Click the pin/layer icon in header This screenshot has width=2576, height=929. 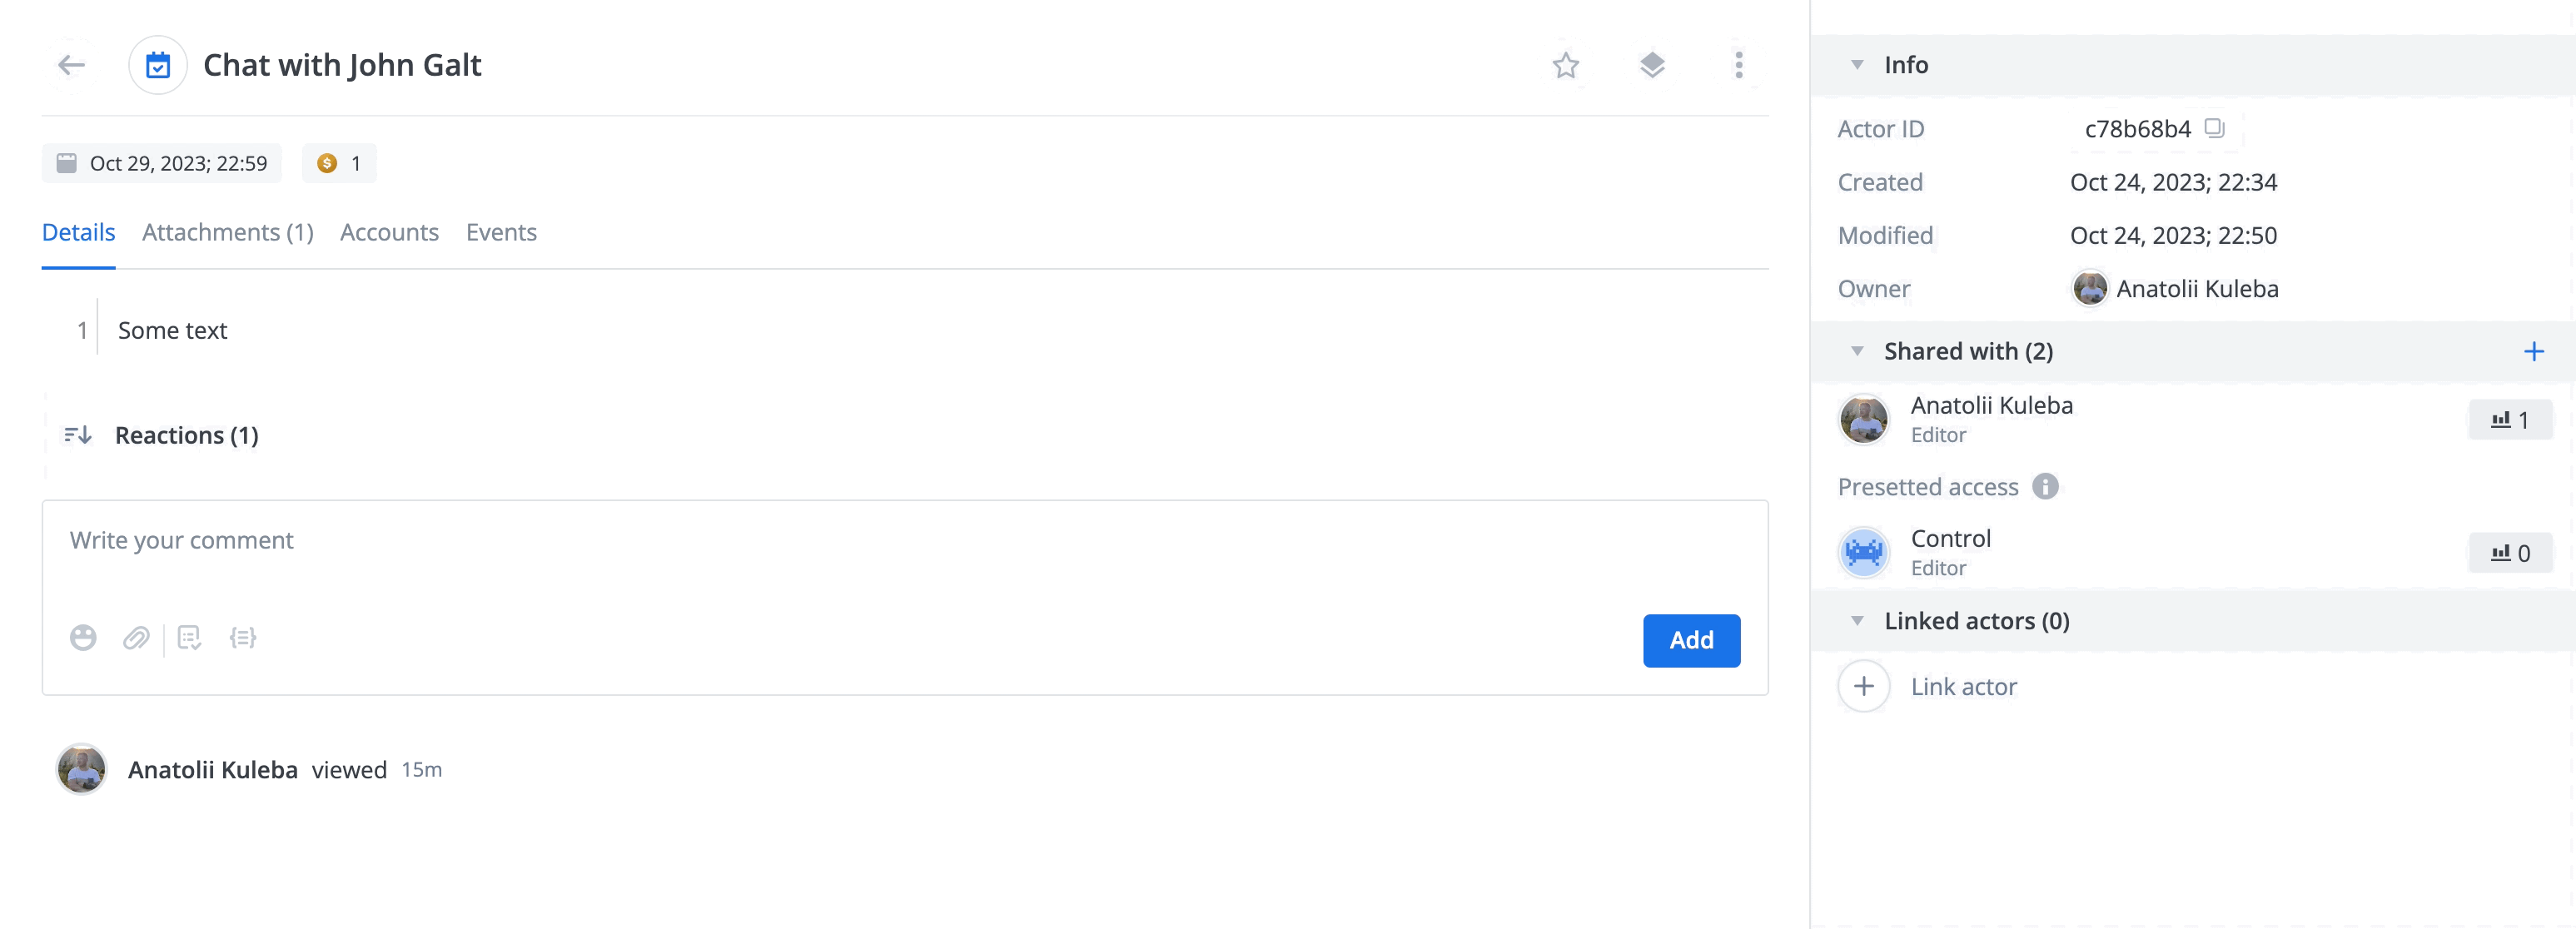tap(1651, 64)
